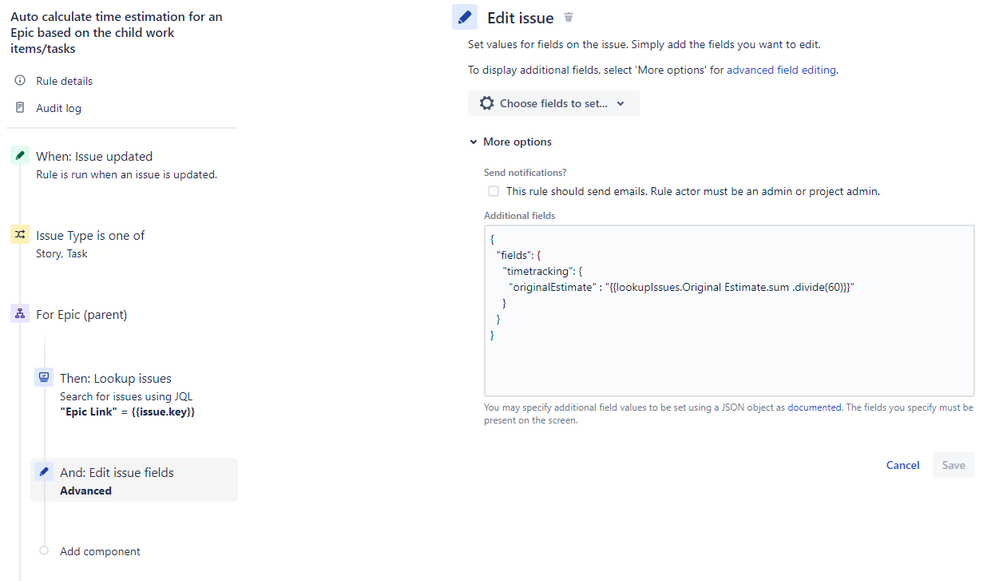This screenshot has width=999, height=581.
Task: Select the For Epic (parent) branch
Action: coord(82,314)
